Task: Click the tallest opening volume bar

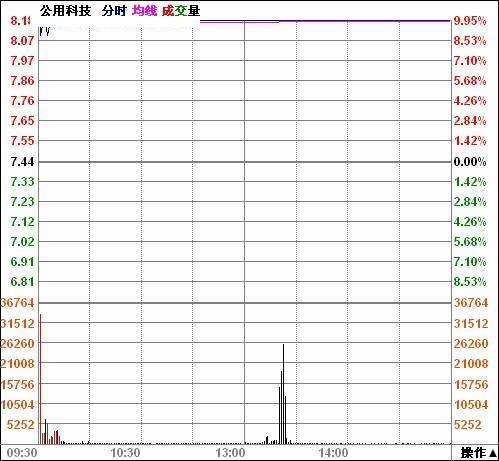Action: (x=41, y=379)
